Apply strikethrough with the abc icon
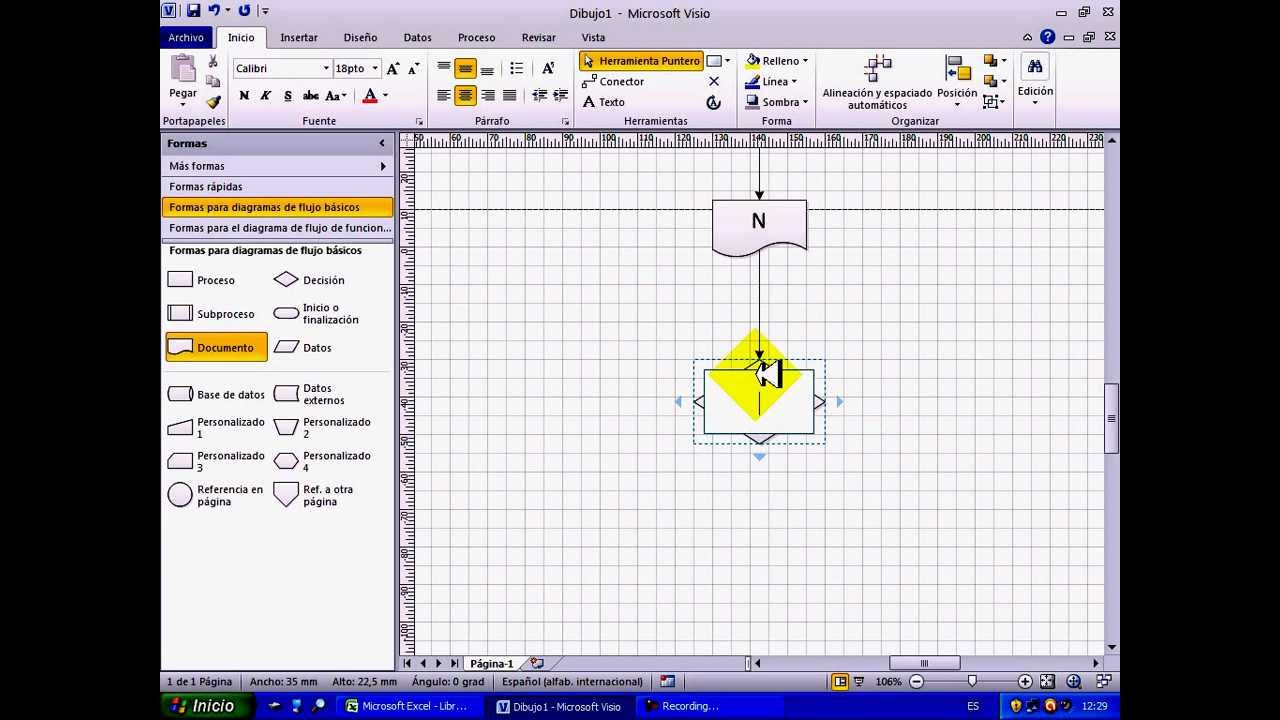The height and width of the screenshot is (720, 1280). 310,96
